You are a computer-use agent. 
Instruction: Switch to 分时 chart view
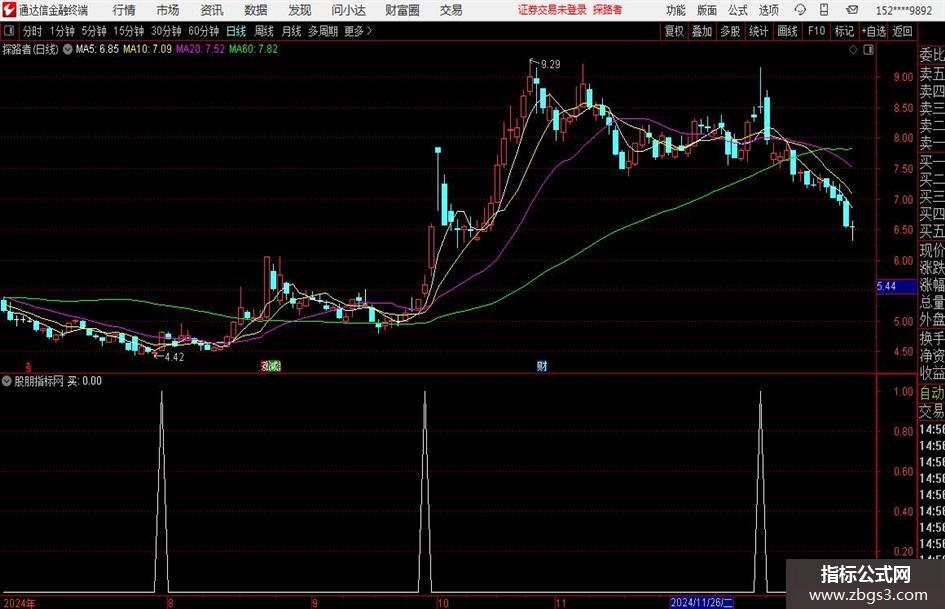[33, 31]
